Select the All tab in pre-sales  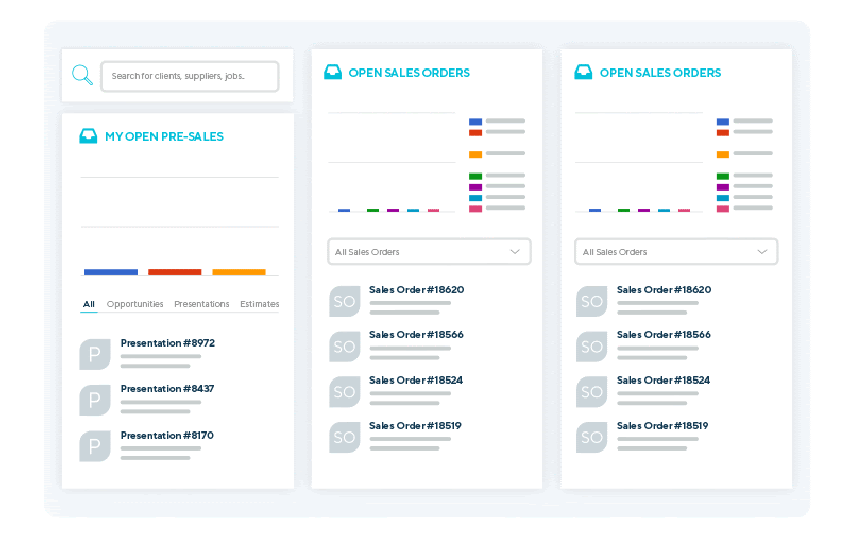point(88,304)
